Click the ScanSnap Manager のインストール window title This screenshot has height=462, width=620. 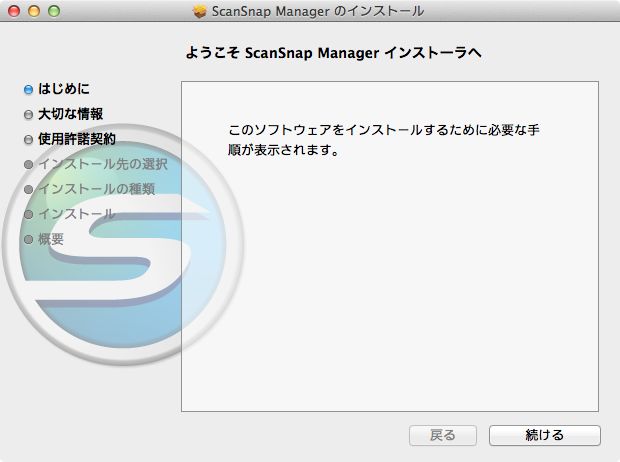point(318,11)
